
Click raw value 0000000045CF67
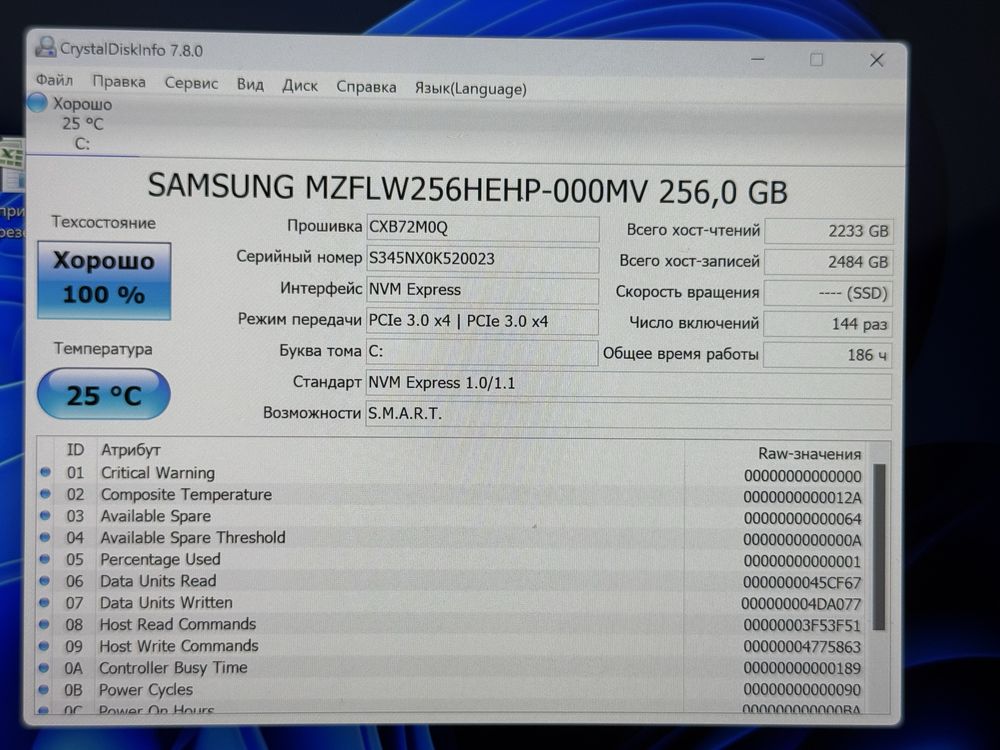click(x=802, y=583)
